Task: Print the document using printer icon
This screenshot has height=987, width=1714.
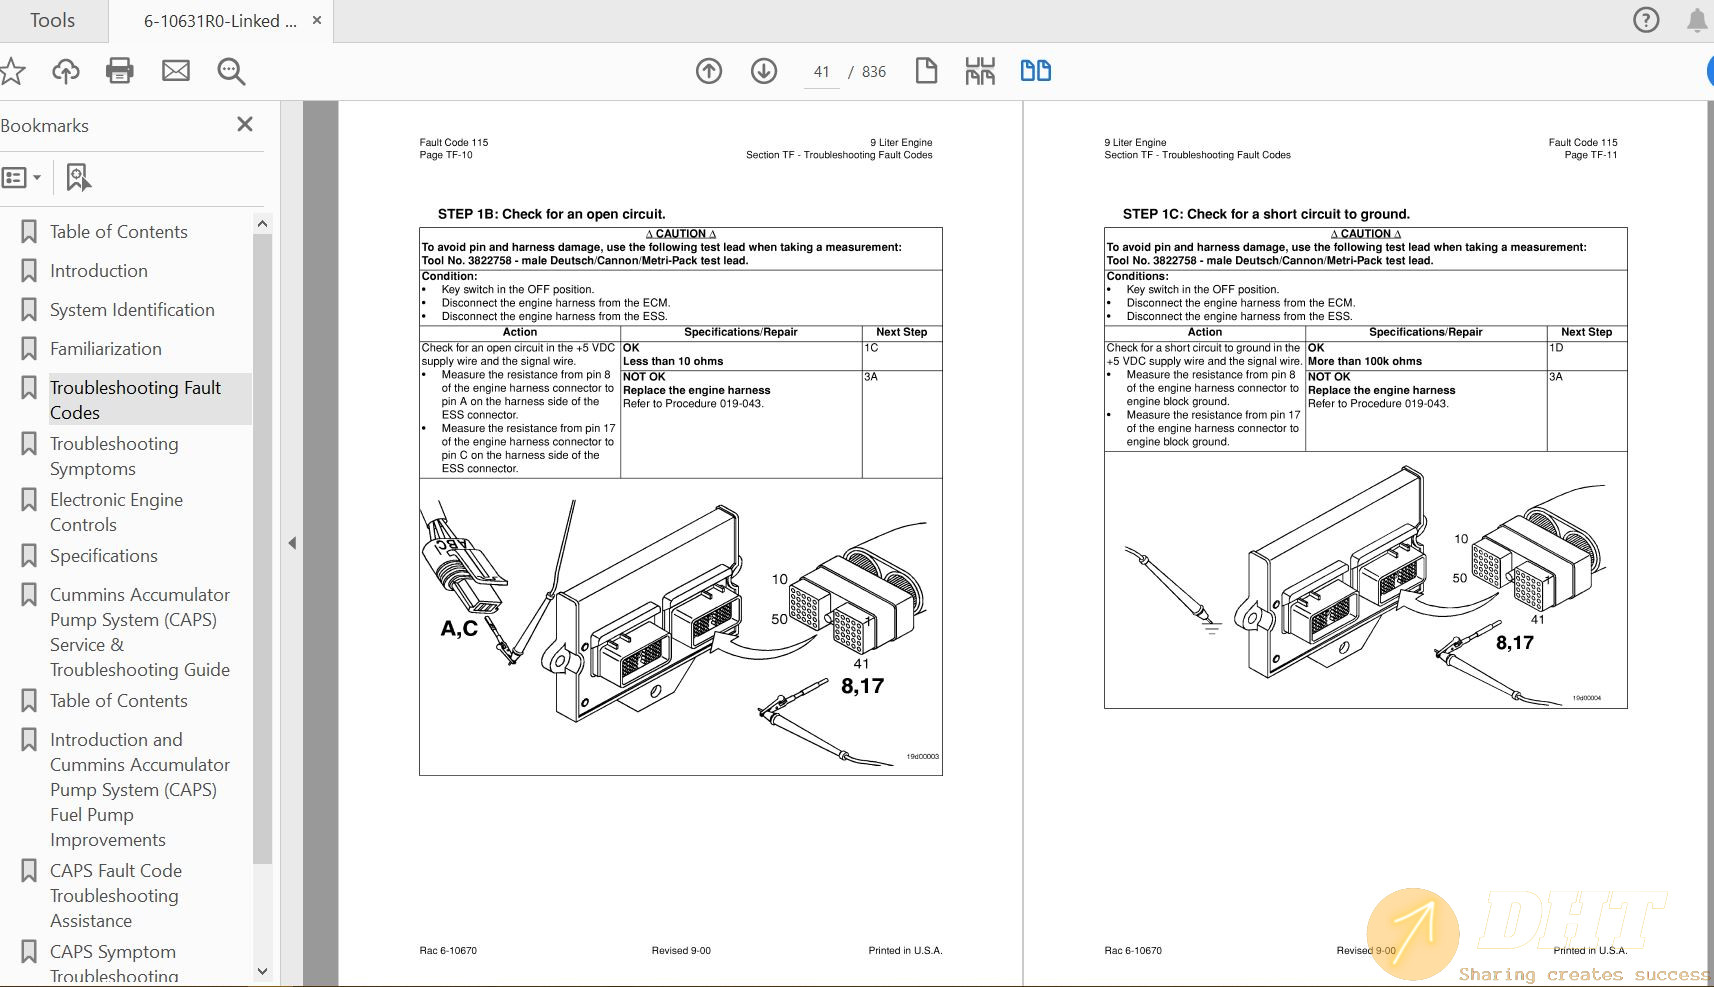Action: [x=120, y=71]
